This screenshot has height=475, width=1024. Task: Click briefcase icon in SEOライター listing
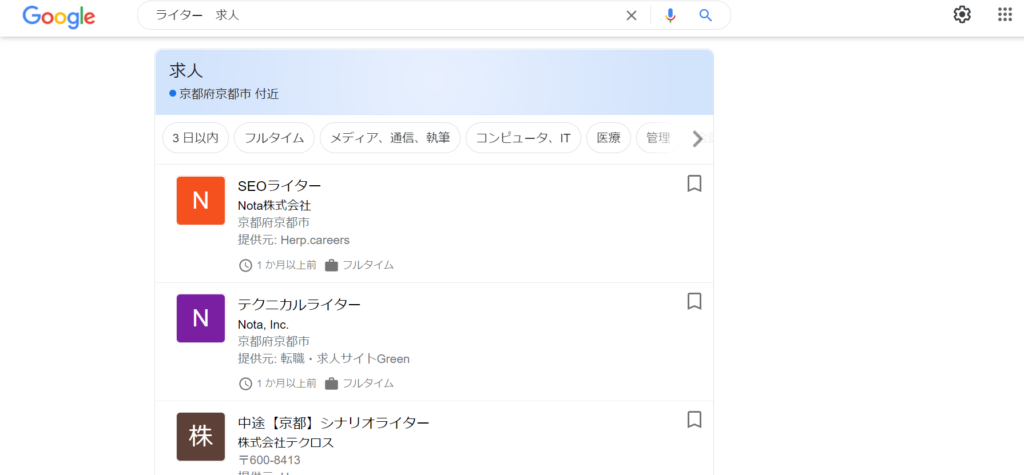click(331, 265)
